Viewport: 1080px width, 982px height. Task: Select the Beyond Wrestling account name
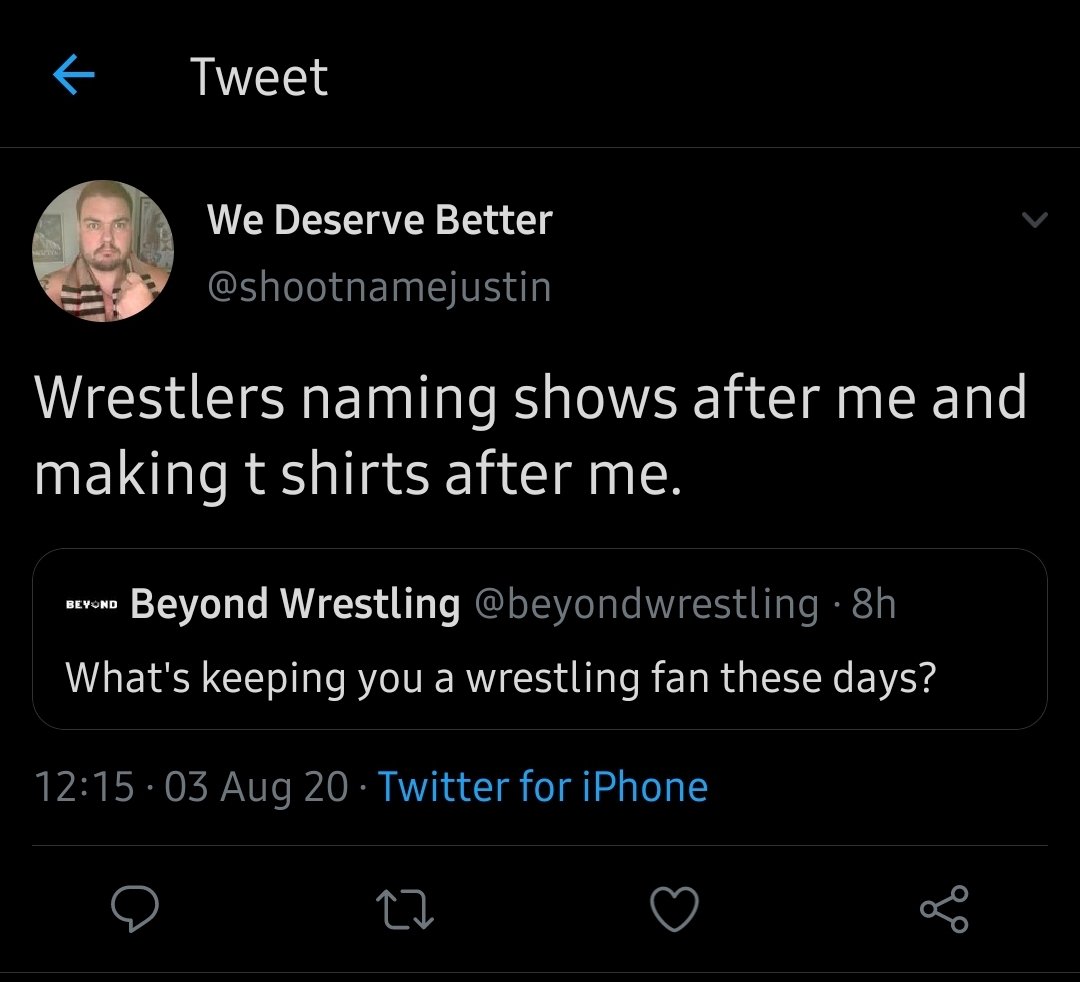pyautogui.click(x=295, y=604)
